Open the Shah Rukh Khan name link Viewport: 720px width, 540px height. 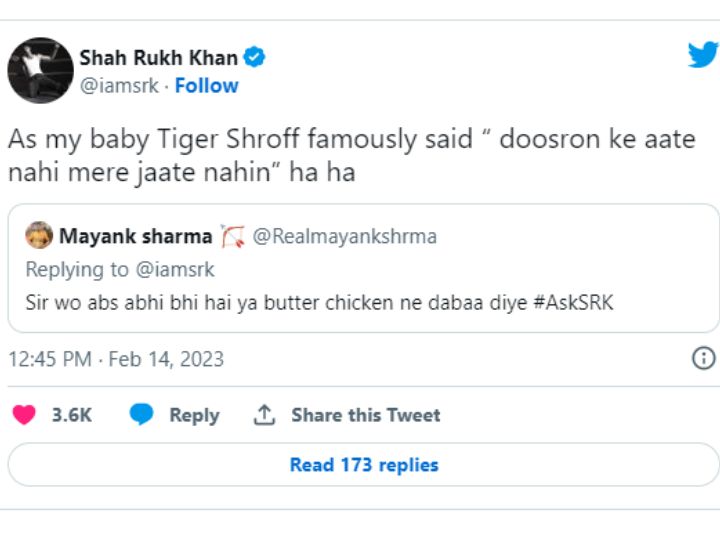click(x=158, y=58)
